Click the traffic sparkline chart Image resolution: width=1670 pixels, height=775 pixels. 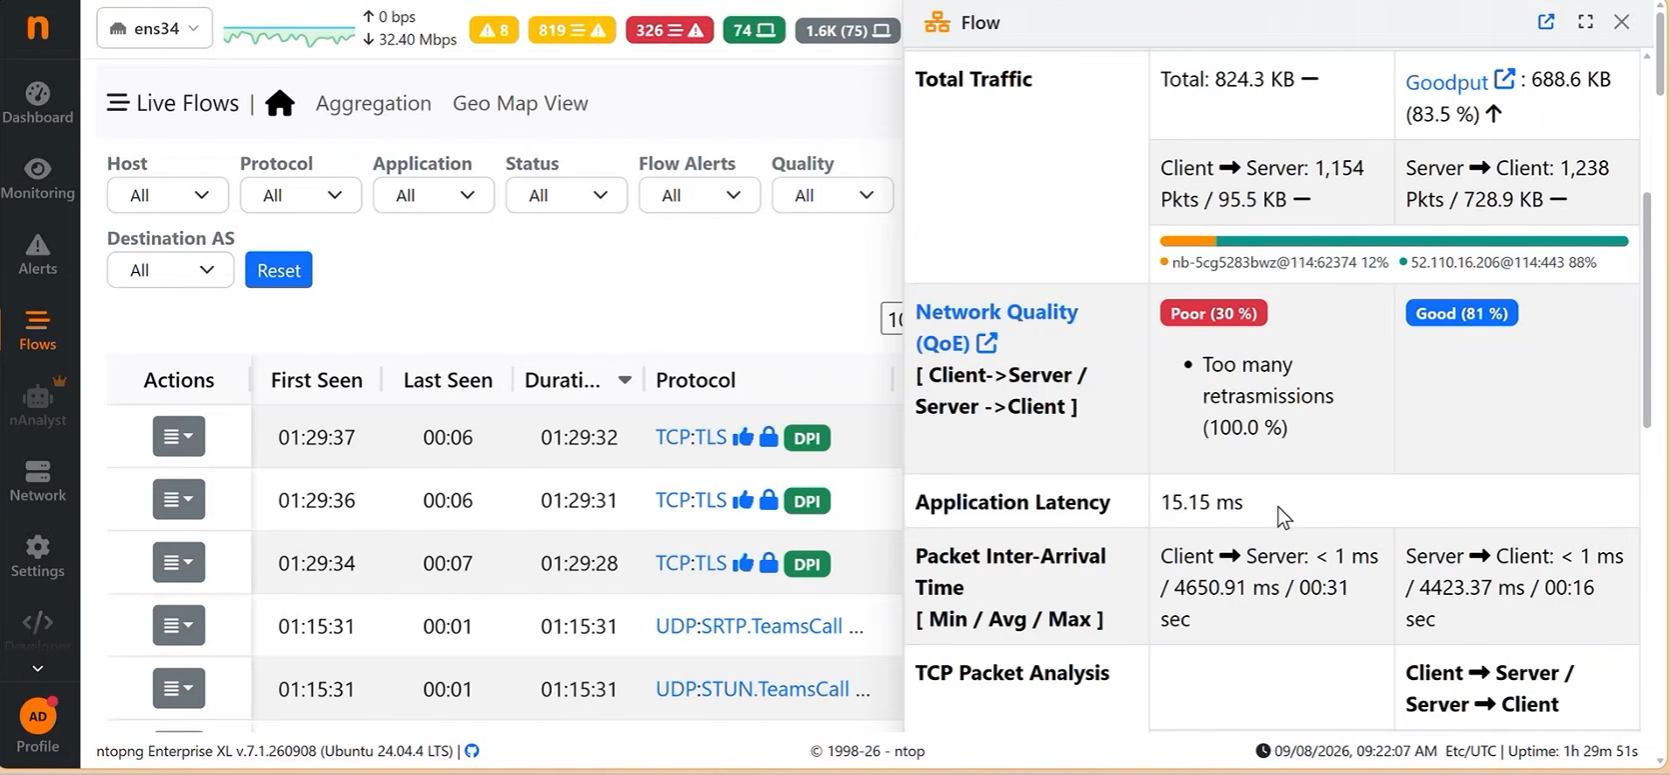click(288, 36)
